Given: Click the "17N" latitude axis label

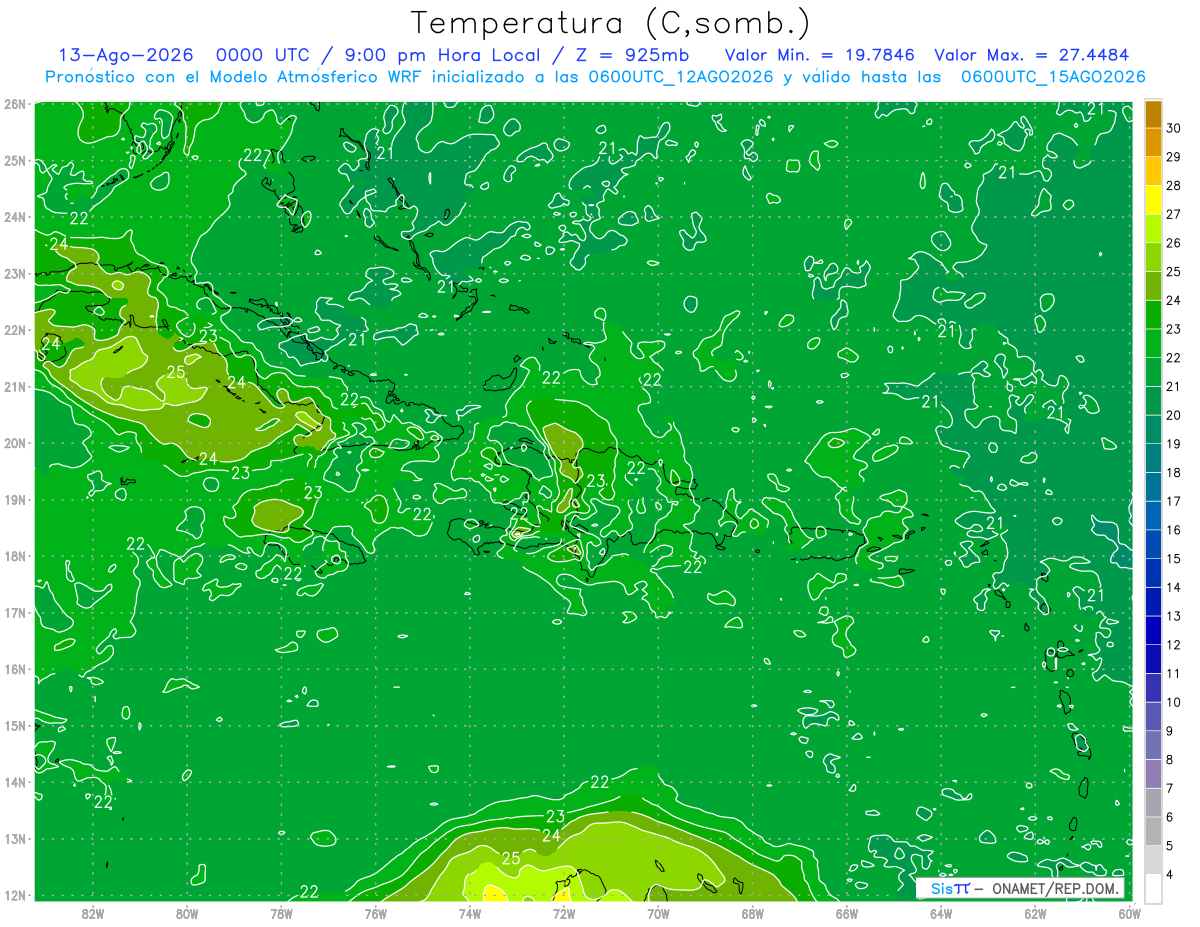Looking at the screenshot, I should [14, 612].
